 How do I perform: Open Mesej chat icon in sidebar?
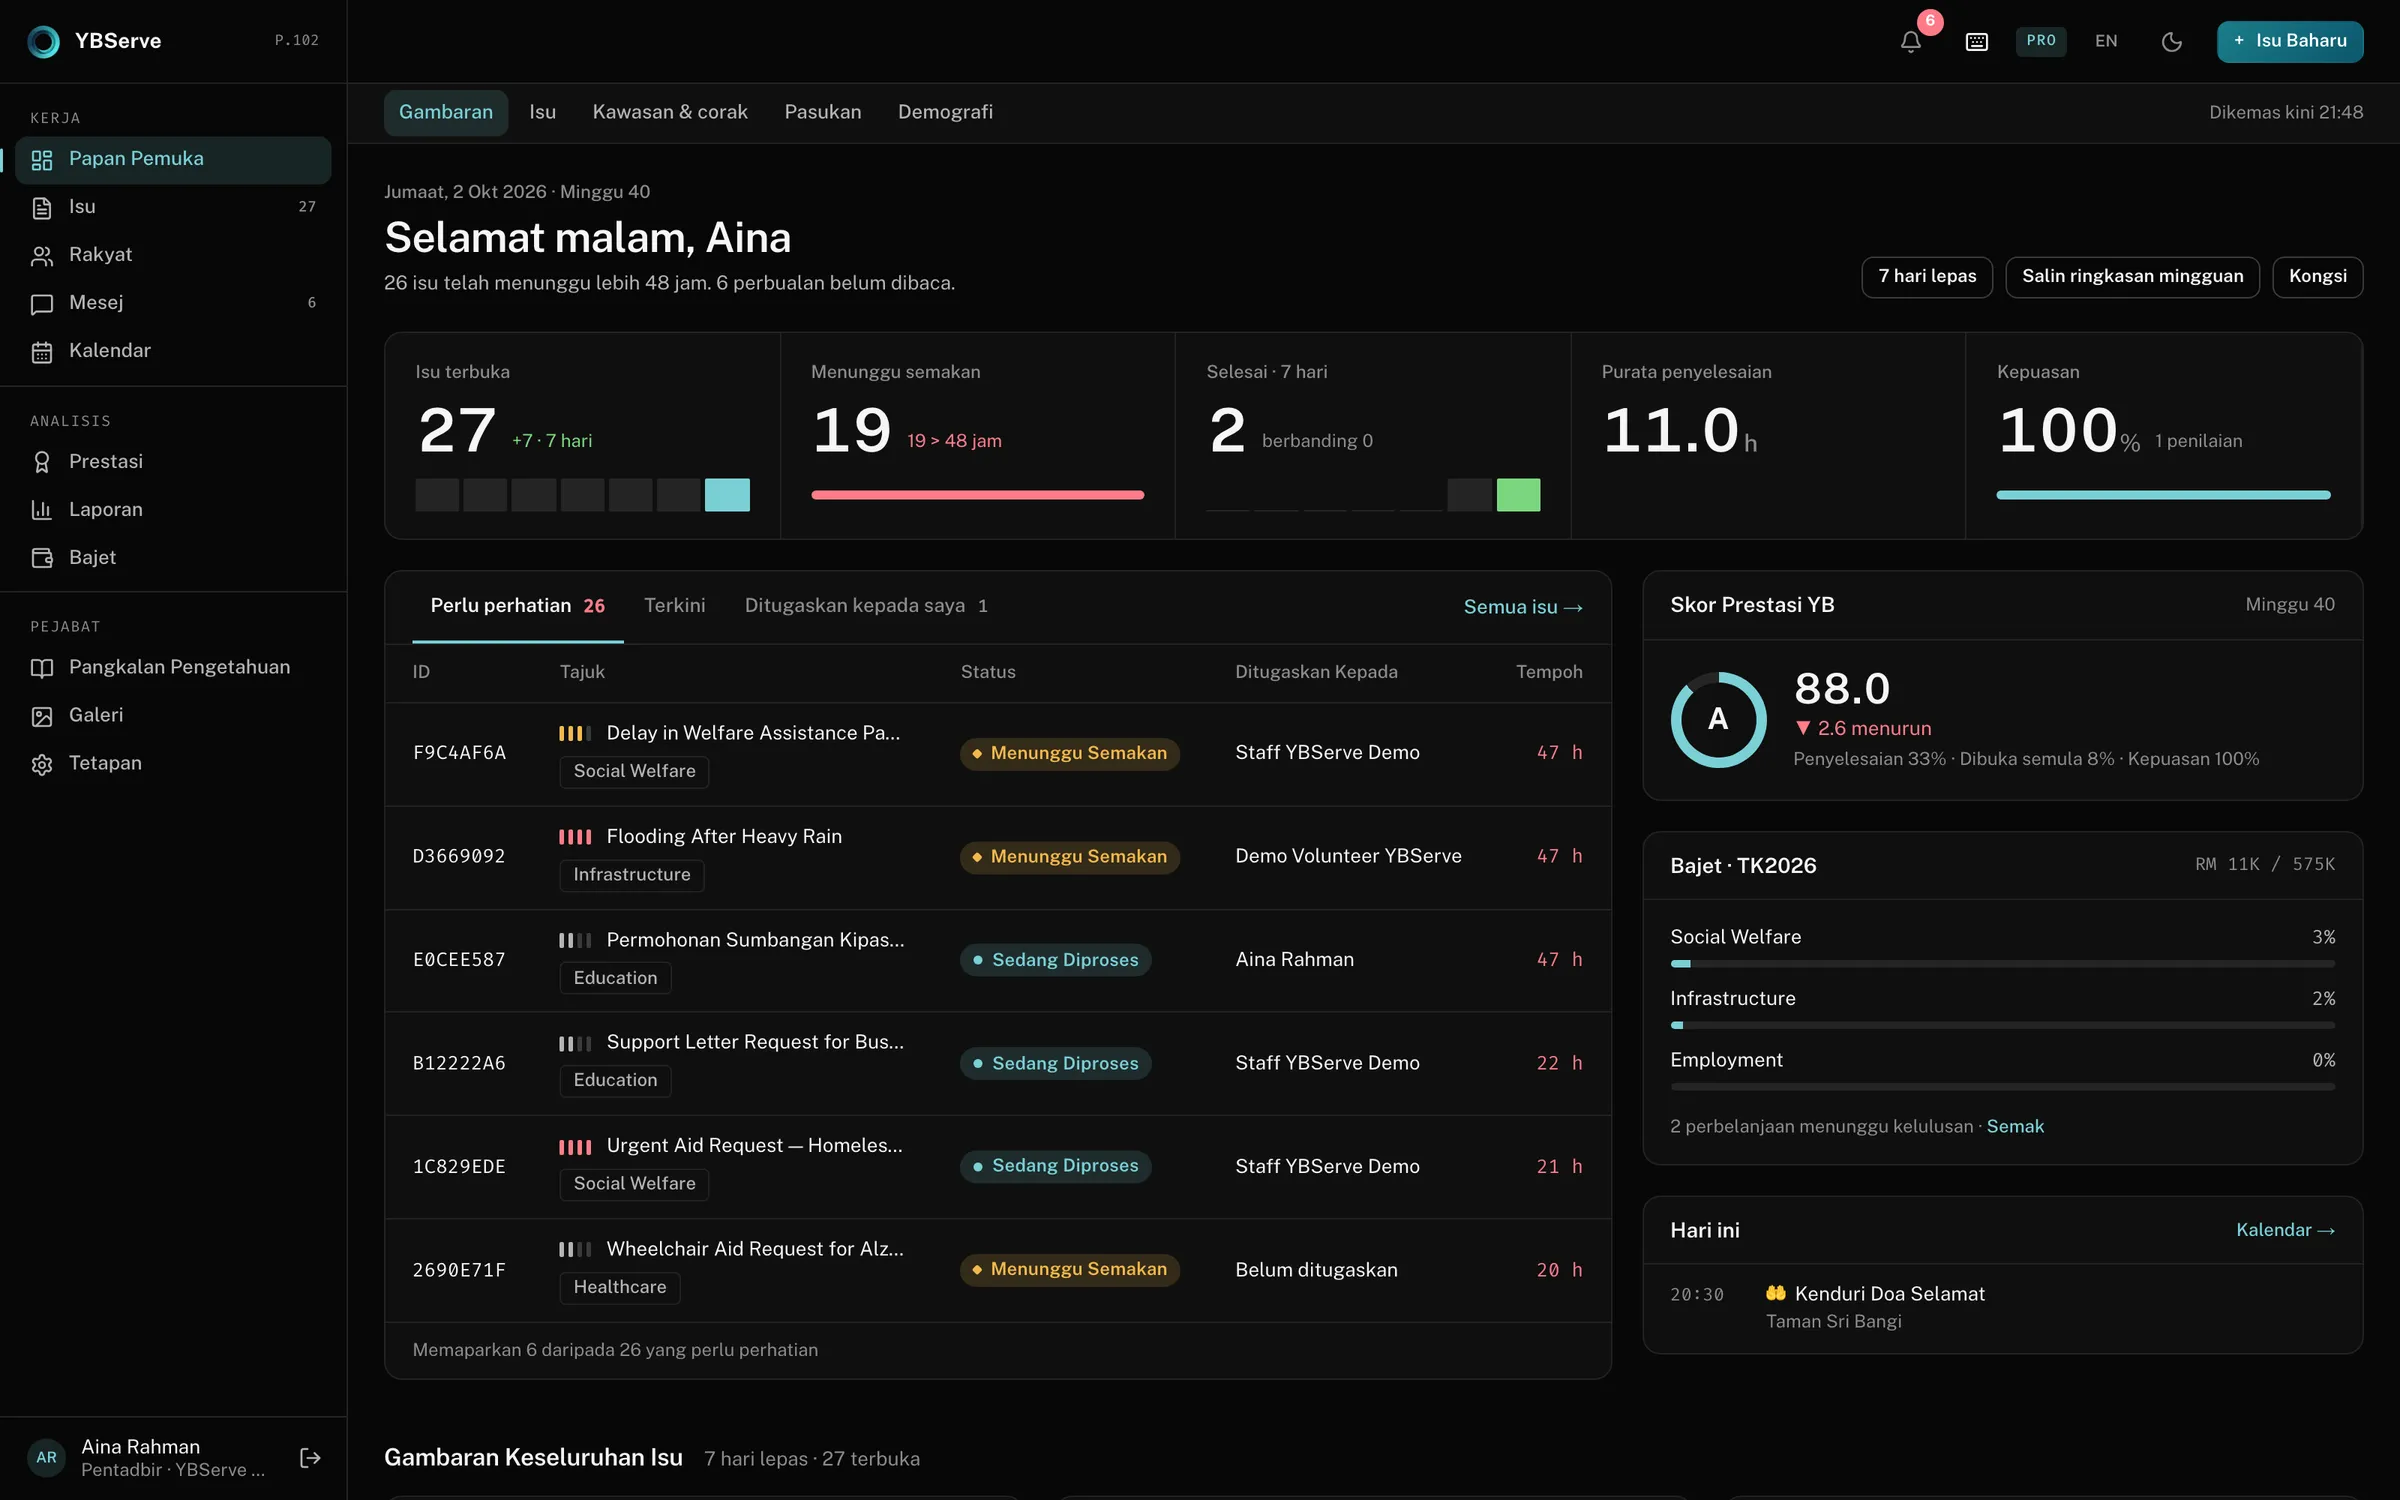pyautogui.click(x=41, y=303)
